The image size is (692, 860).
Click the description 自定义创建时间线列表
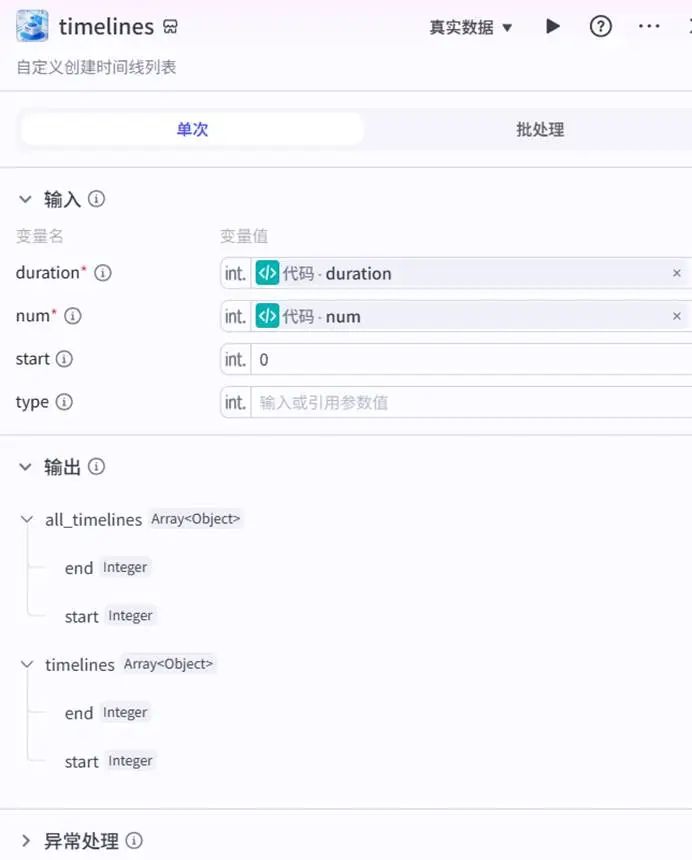[97, 67]
